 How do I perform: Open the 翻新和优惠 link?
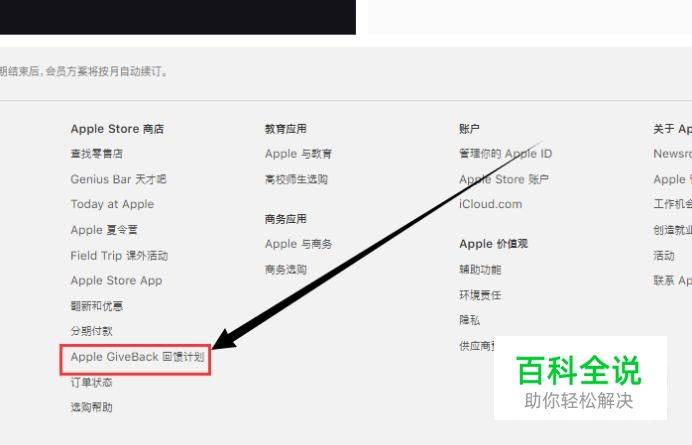coord(97,306)
